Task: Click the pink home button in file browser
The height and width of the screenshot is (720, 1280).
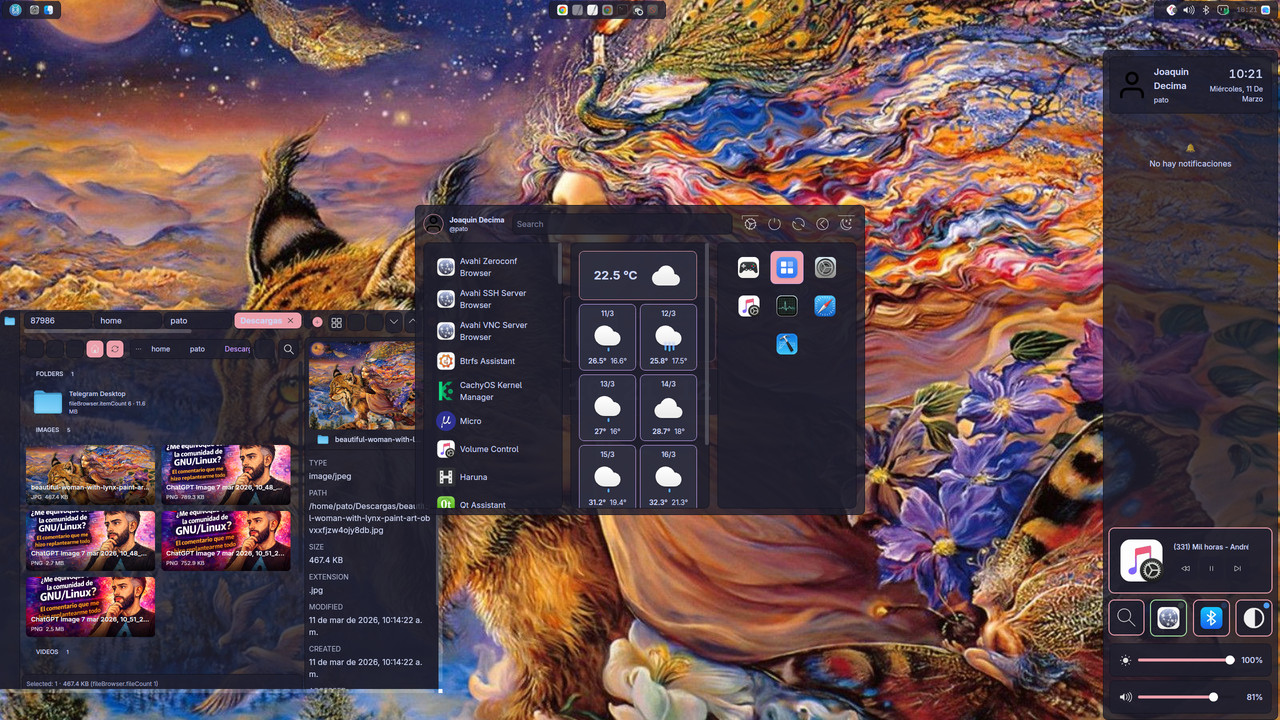Action: click(x=95, y=349)
